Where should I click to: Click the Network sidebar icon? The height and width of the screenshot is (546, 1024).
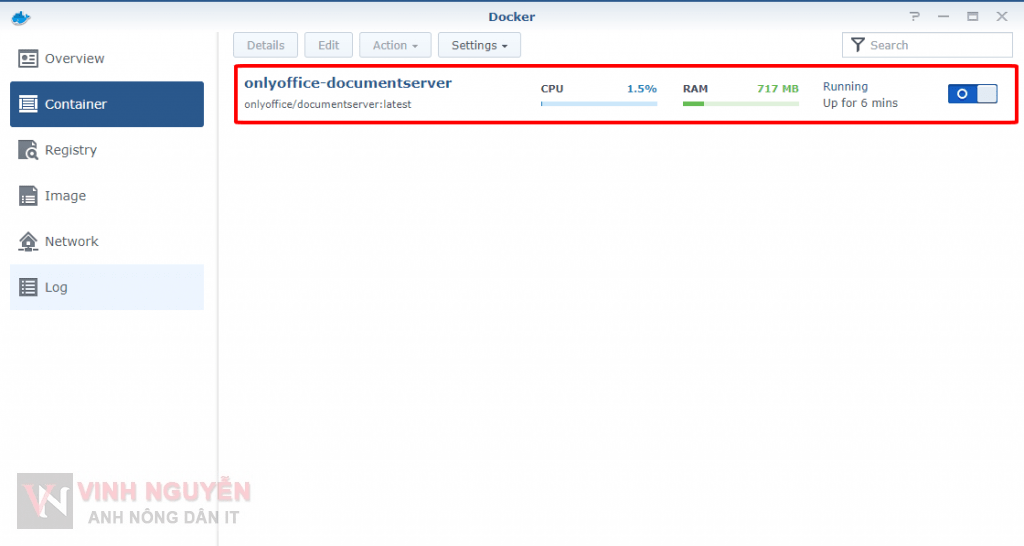coord(28,242)
